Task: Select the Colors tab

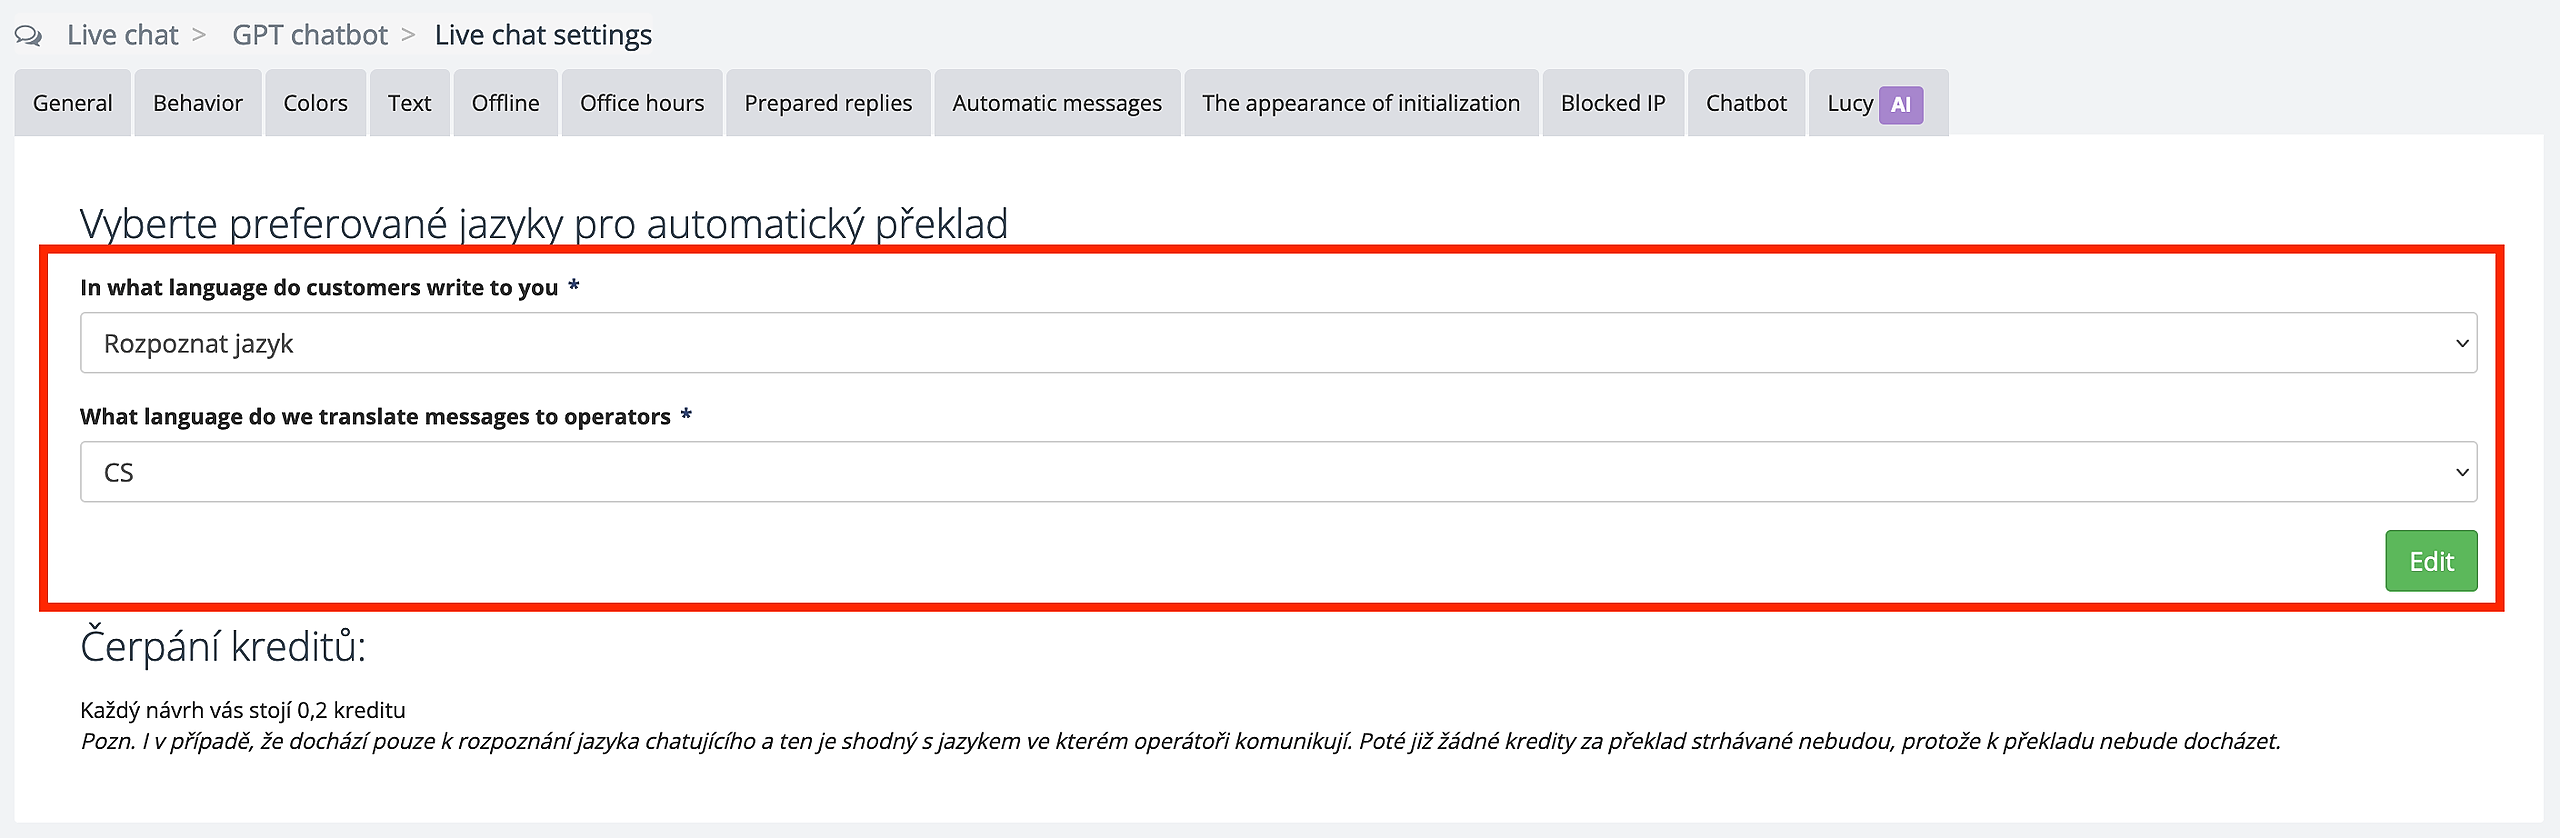Action: (315, 103)
